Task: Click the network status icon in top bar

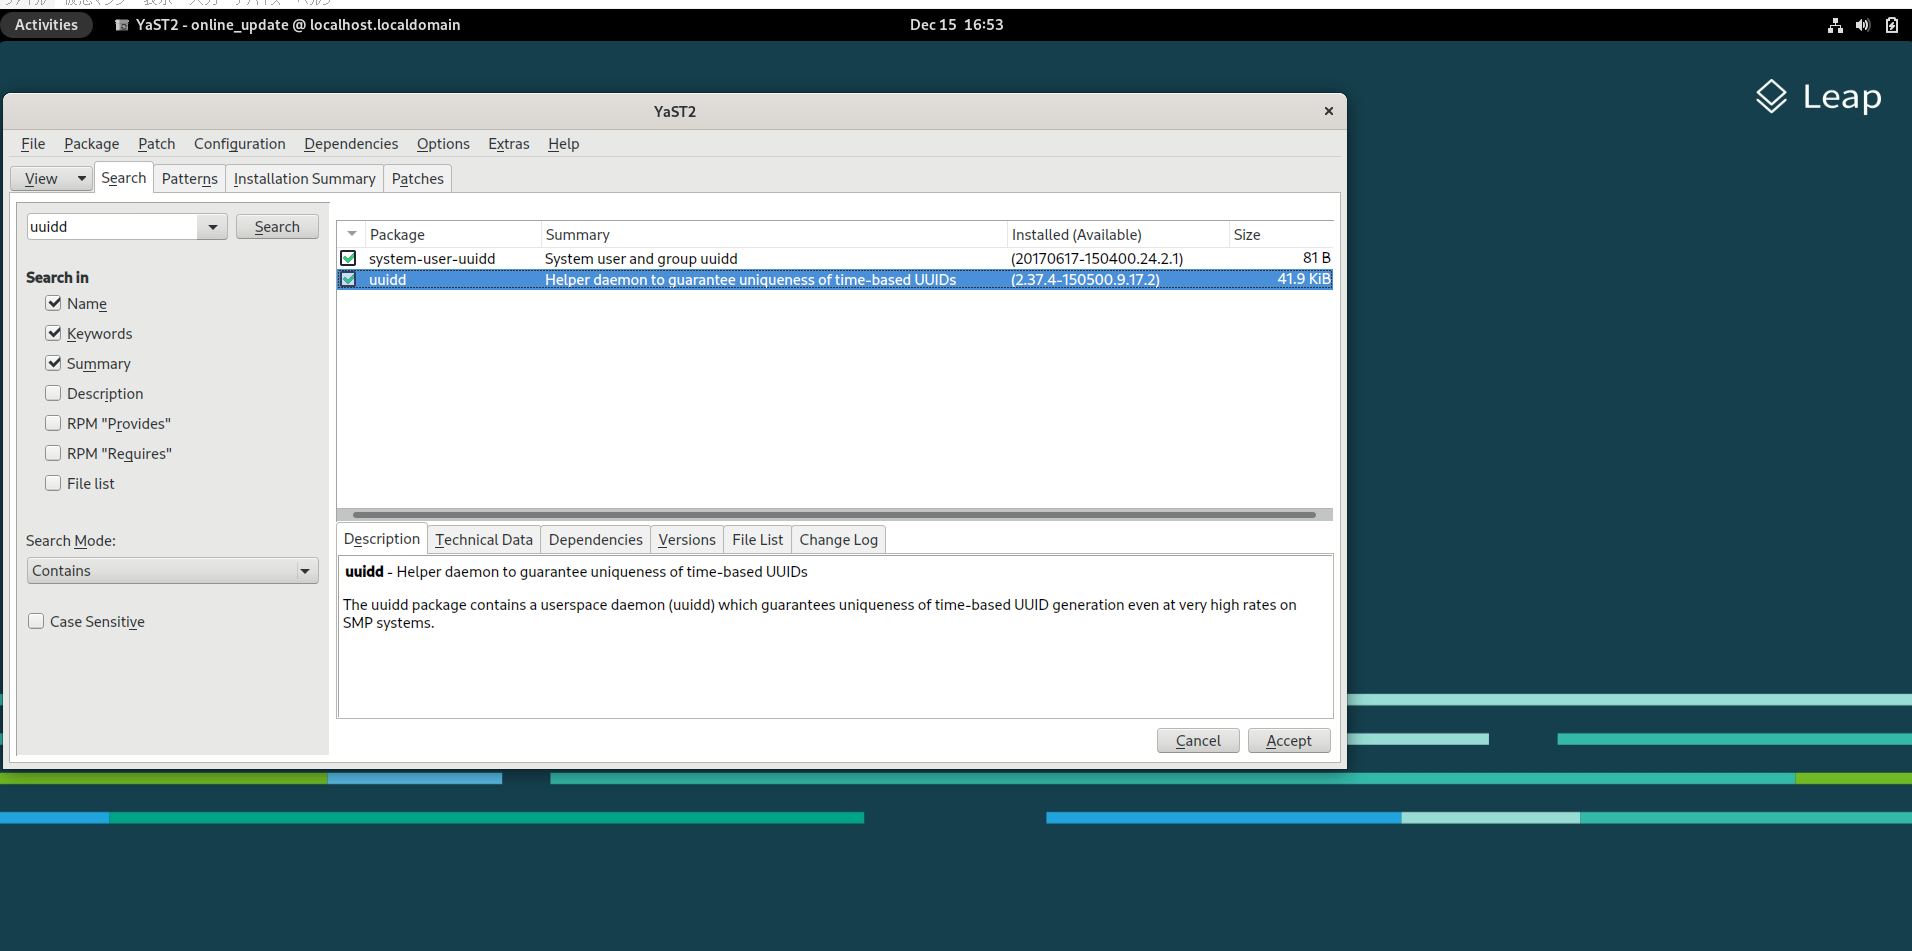Action: pos(1835,25)
